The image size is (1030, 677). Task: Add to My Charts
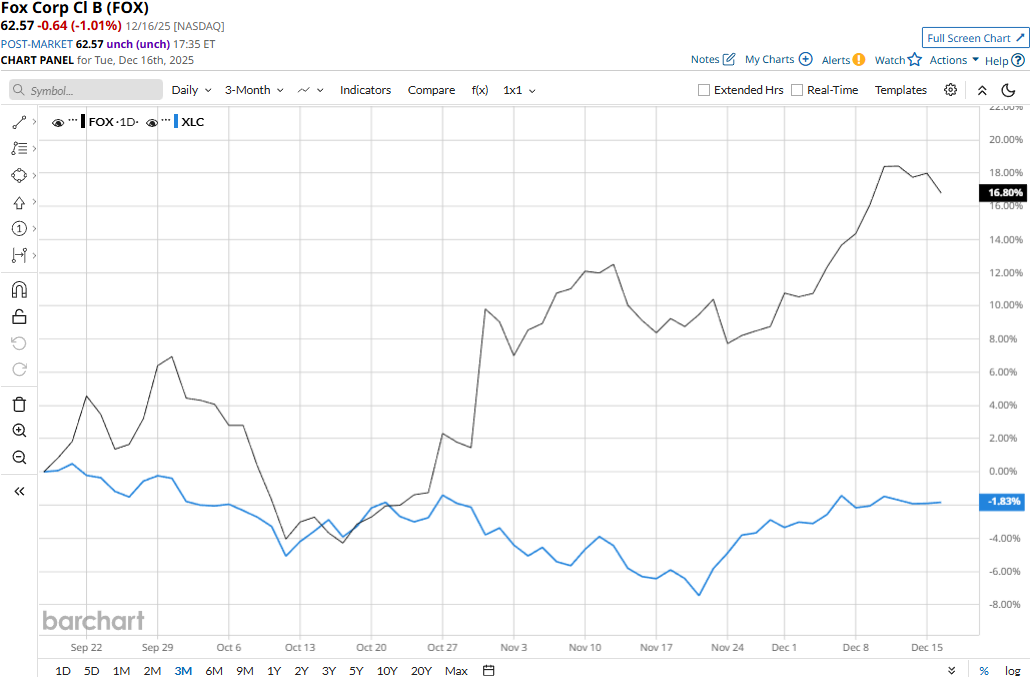click(x=778, y=59)
